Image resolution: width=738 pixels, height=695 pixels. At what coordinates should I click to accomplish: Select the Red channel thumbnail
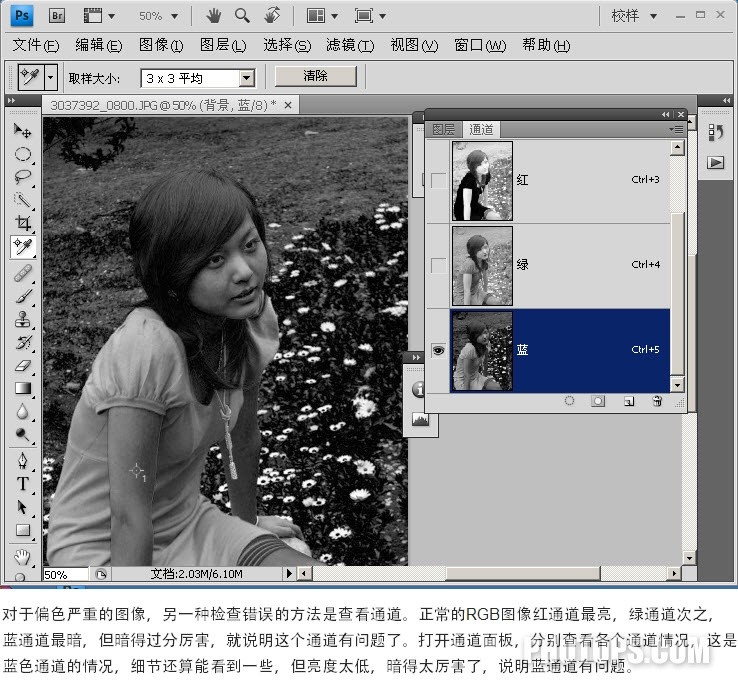(482, 181)
